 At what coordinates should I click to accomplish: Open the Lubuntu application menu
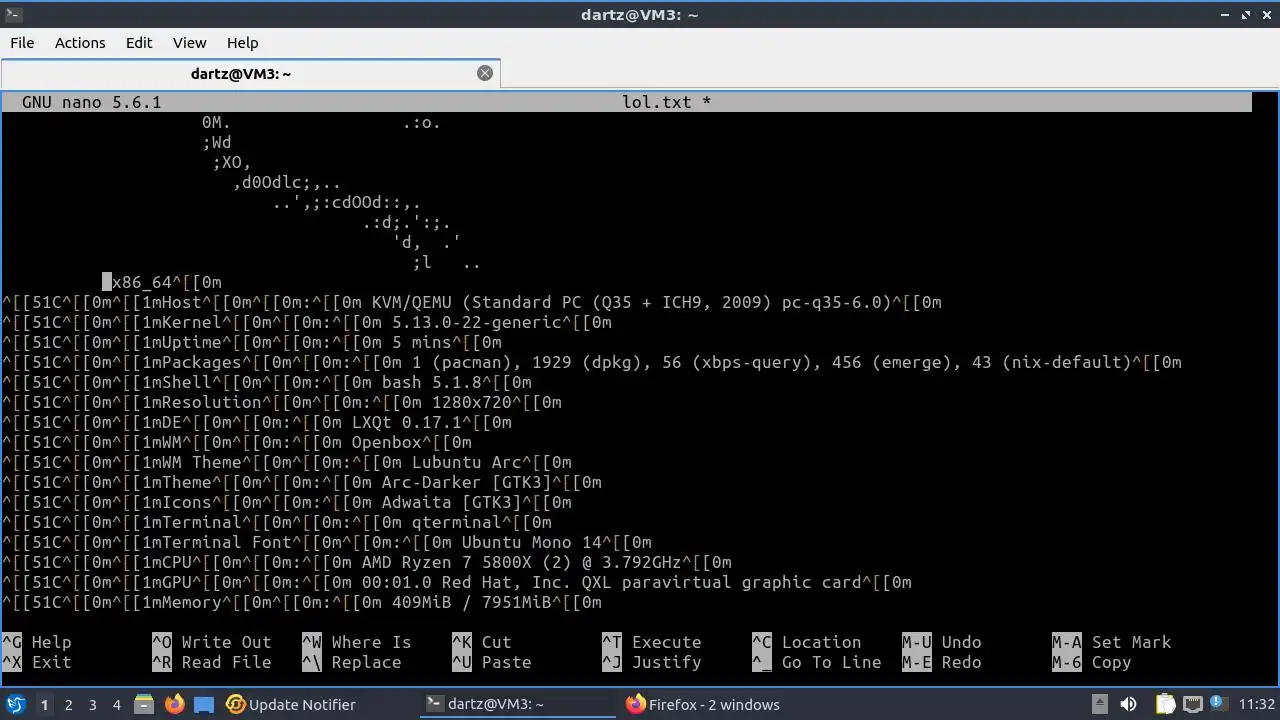click(x=15, y=704)
